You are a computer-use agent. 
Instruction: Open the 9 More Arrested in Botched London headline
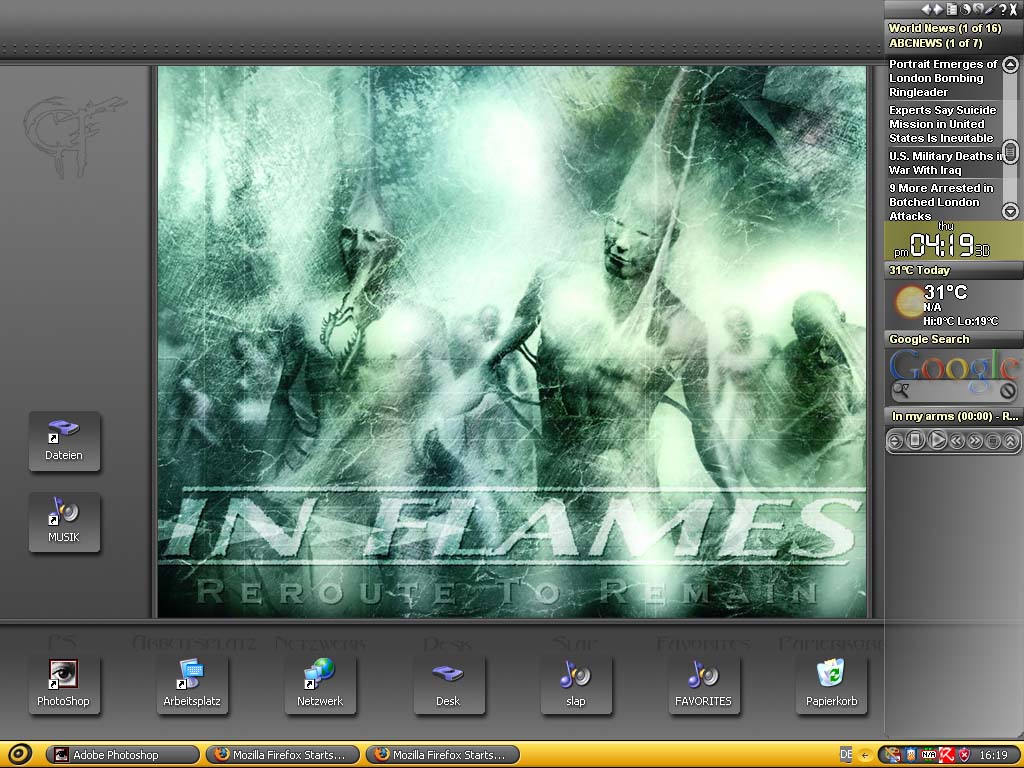(941, 202)
